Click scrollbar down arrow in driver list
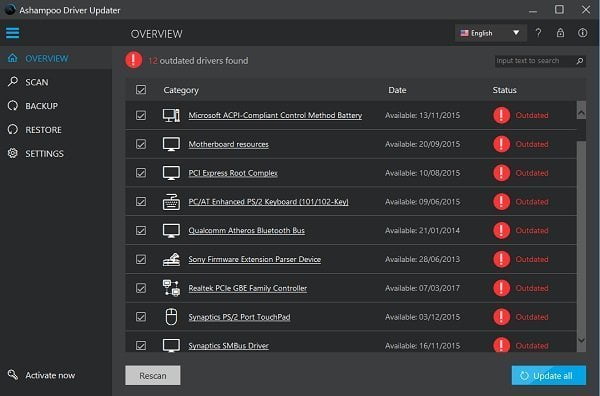Viewport: 600px width, 396px height. point(581,340)
